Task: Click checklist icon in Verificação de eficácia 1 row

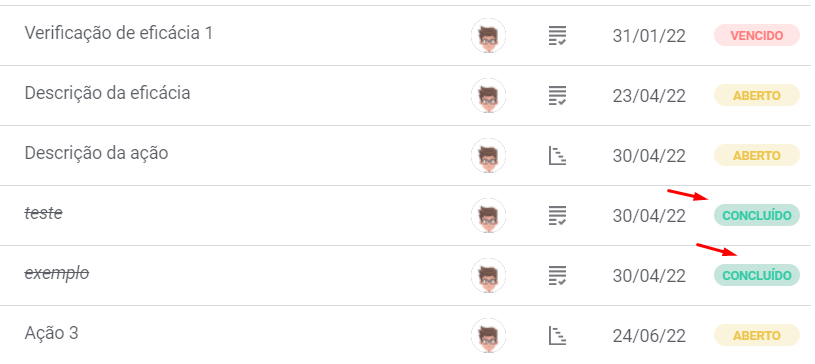Action: (x=557, y=36)
